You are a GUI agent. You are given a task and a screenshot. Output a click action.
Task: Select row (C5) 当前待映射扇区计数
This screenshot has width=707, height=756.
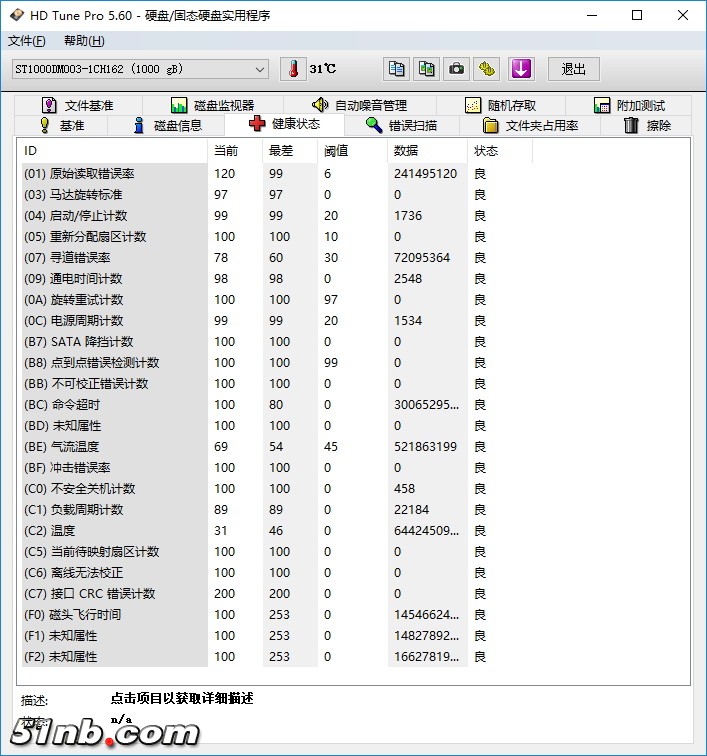pyautogui.click(x=277, y=552)
